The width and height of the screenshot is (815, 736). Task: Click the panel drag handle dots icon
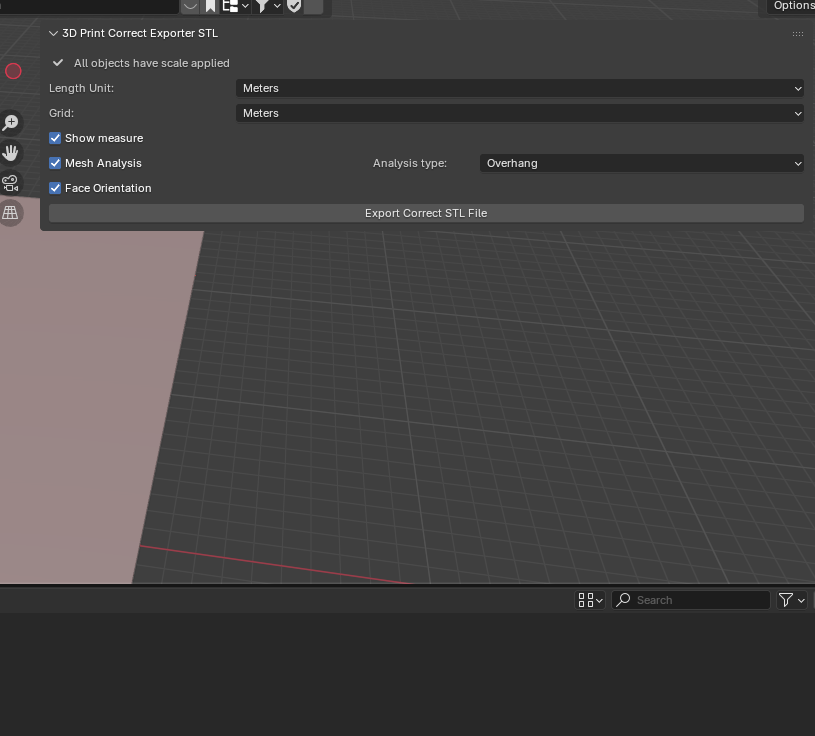point(798,34)
